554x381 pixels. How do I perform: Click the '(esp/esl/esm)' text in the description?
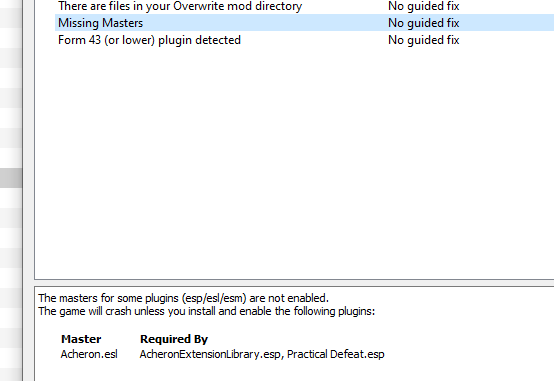pos(214,298)
